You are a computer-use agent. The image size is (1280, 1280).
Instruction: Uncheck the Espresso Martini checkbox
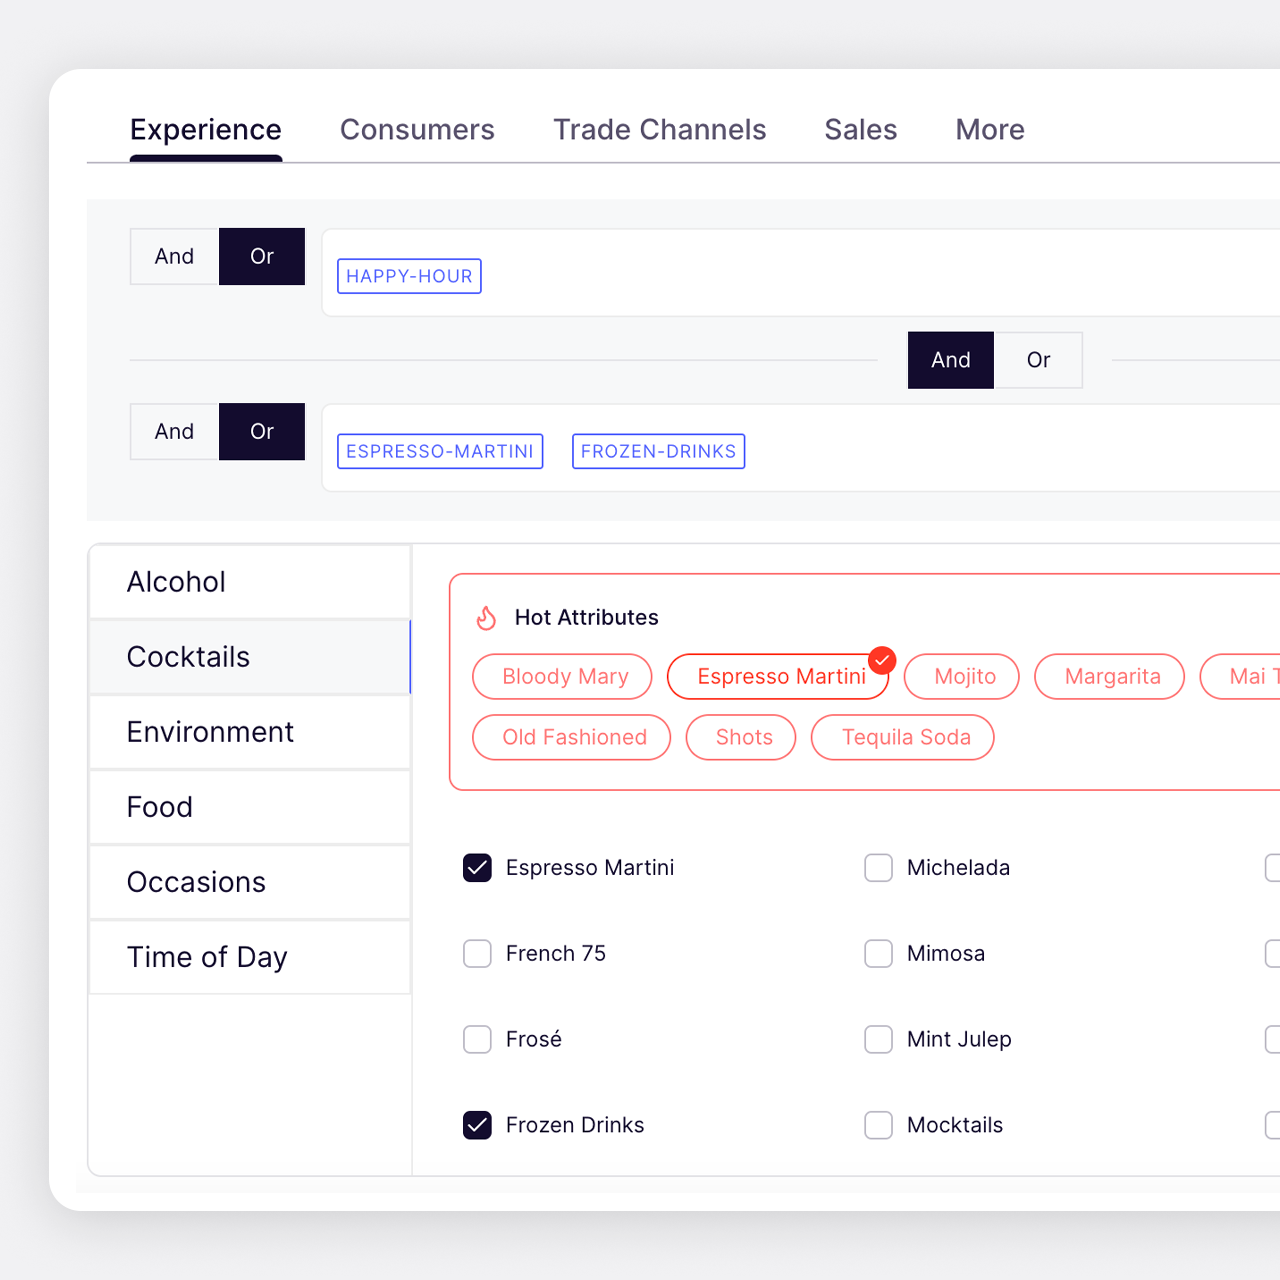(478, 868)
